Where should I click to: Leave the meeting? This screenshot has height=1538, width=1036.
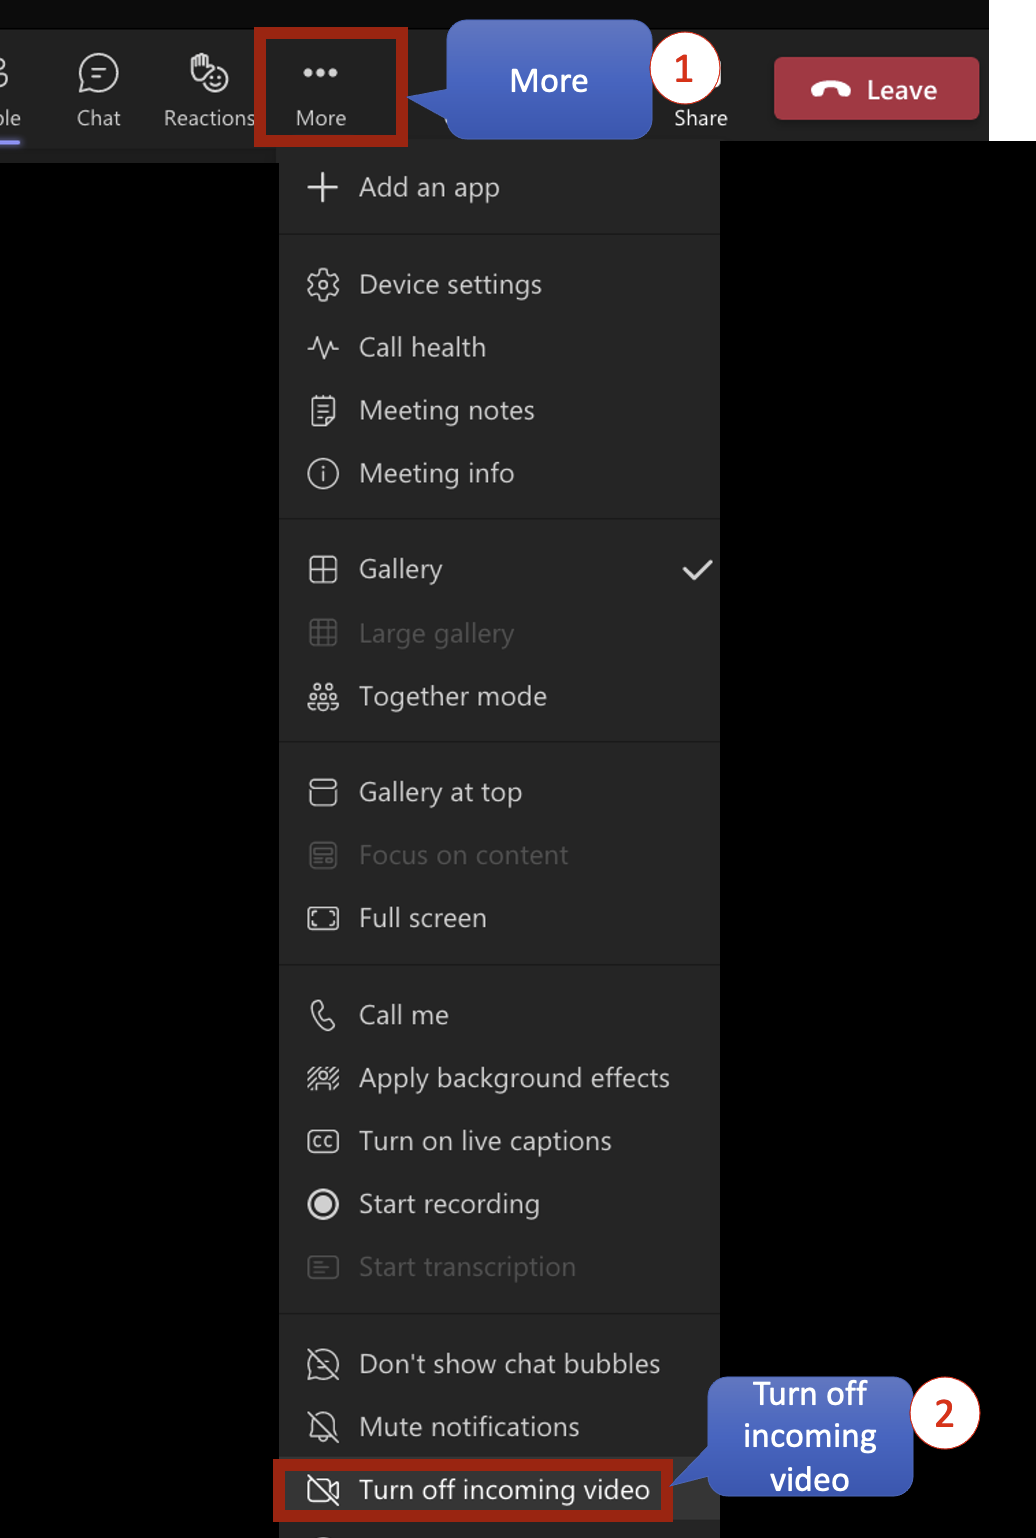click(x=875, y=88)
